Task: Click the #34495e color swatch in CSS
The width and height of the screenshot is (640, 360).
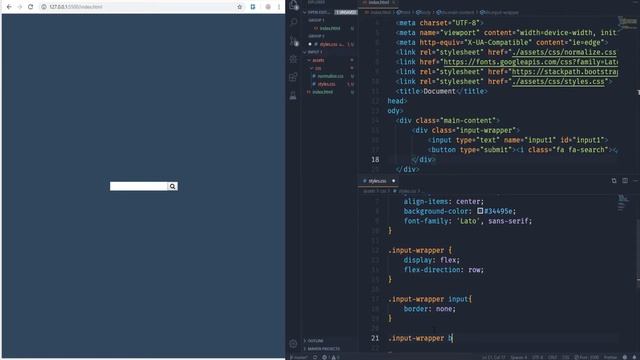Action: (480, 211)
